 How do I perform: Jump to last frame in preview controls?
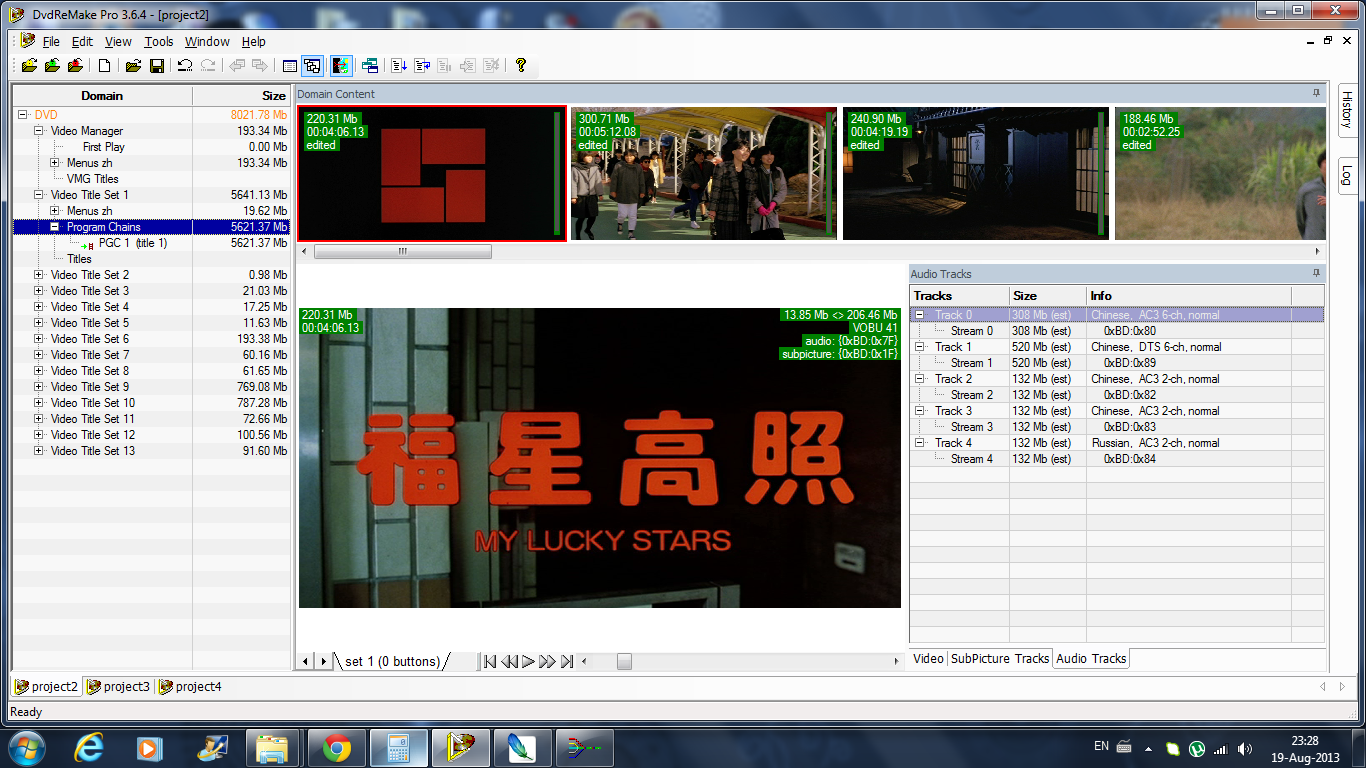pos(567,661)
